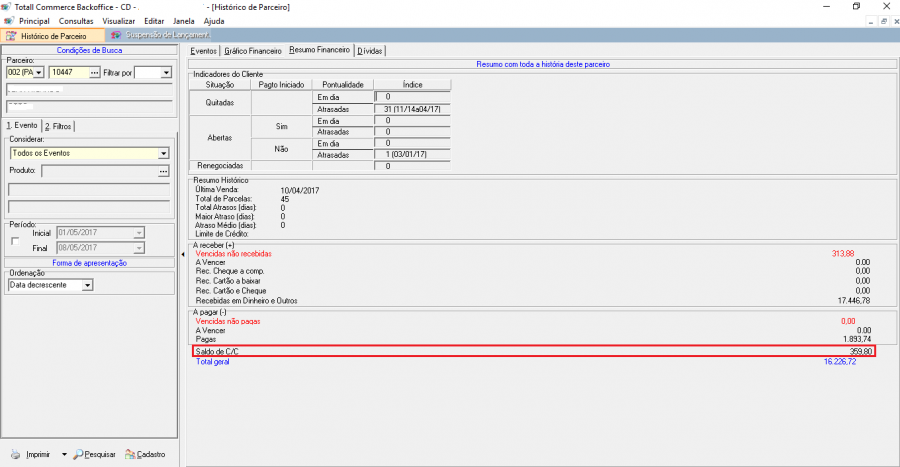Click the partner code field showing 10447

(68, 72)
